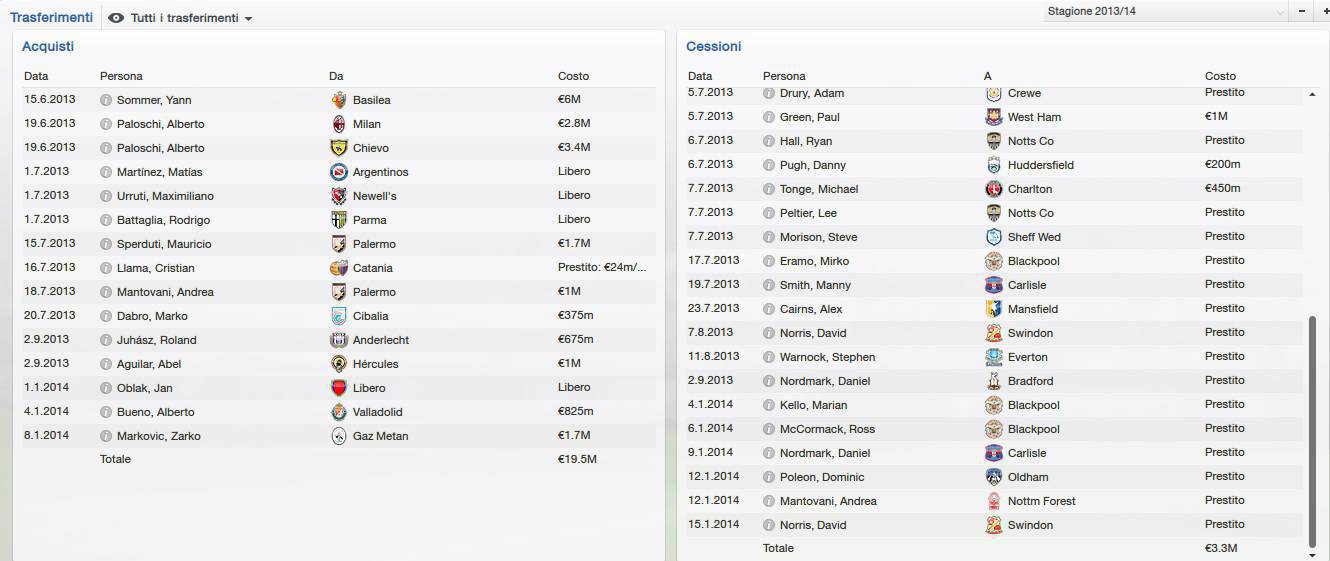Click the Basilea club badge icon
The height and width of the screenshot is (561, 1330).
(x=339, y=100)
